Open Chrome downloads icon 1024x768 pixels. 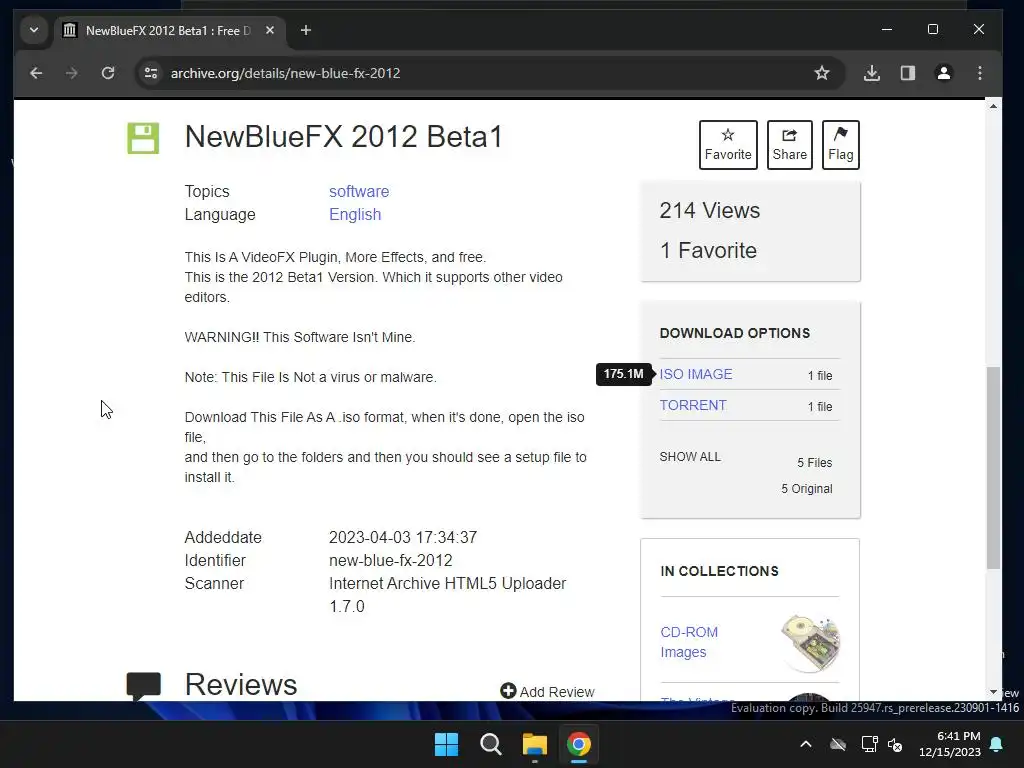click(x=871, y=73)
